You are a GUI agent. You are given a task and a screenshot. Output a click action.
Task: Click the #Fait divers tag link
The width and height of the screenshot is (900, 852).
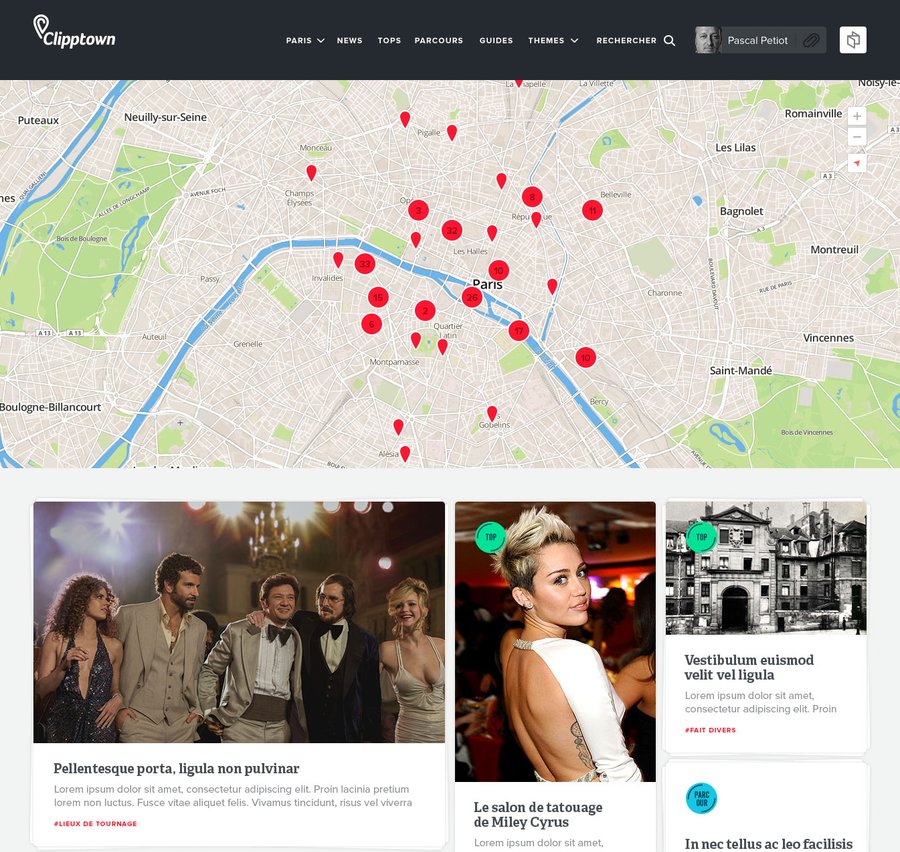click(710, 730)
